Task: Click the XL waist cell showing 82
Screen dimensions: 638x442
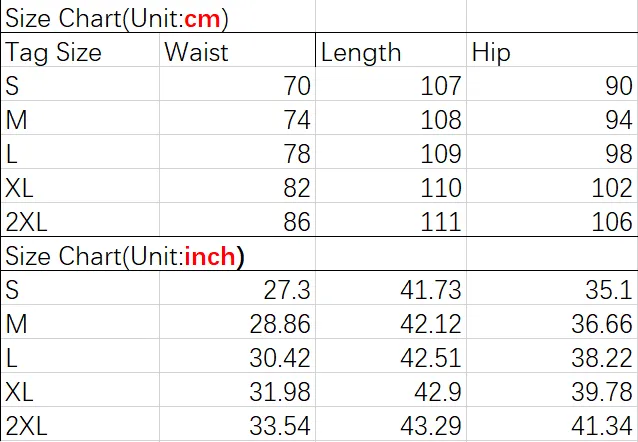Action: [x=237, y=186]
